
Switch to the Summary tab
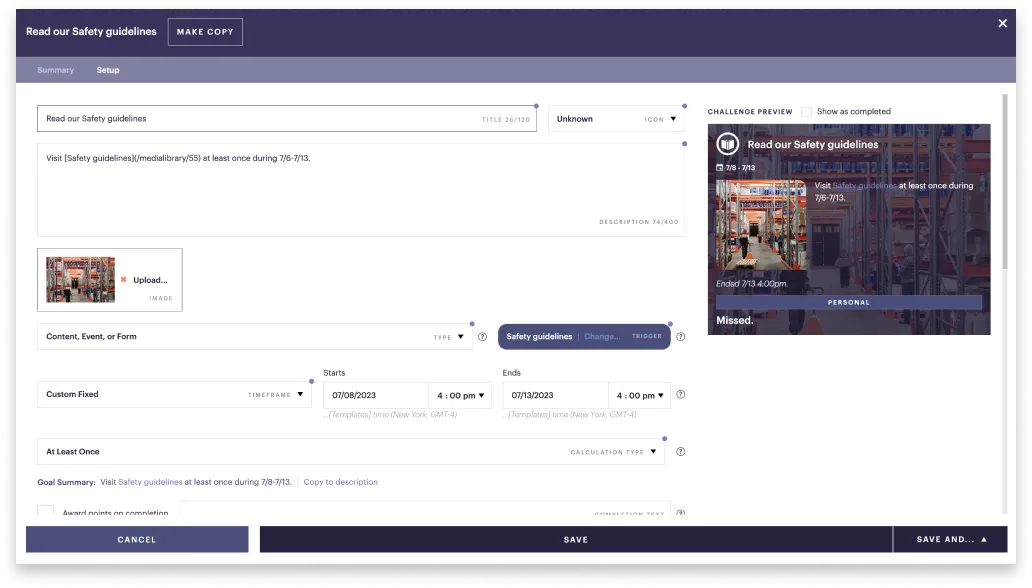point(55,70)
